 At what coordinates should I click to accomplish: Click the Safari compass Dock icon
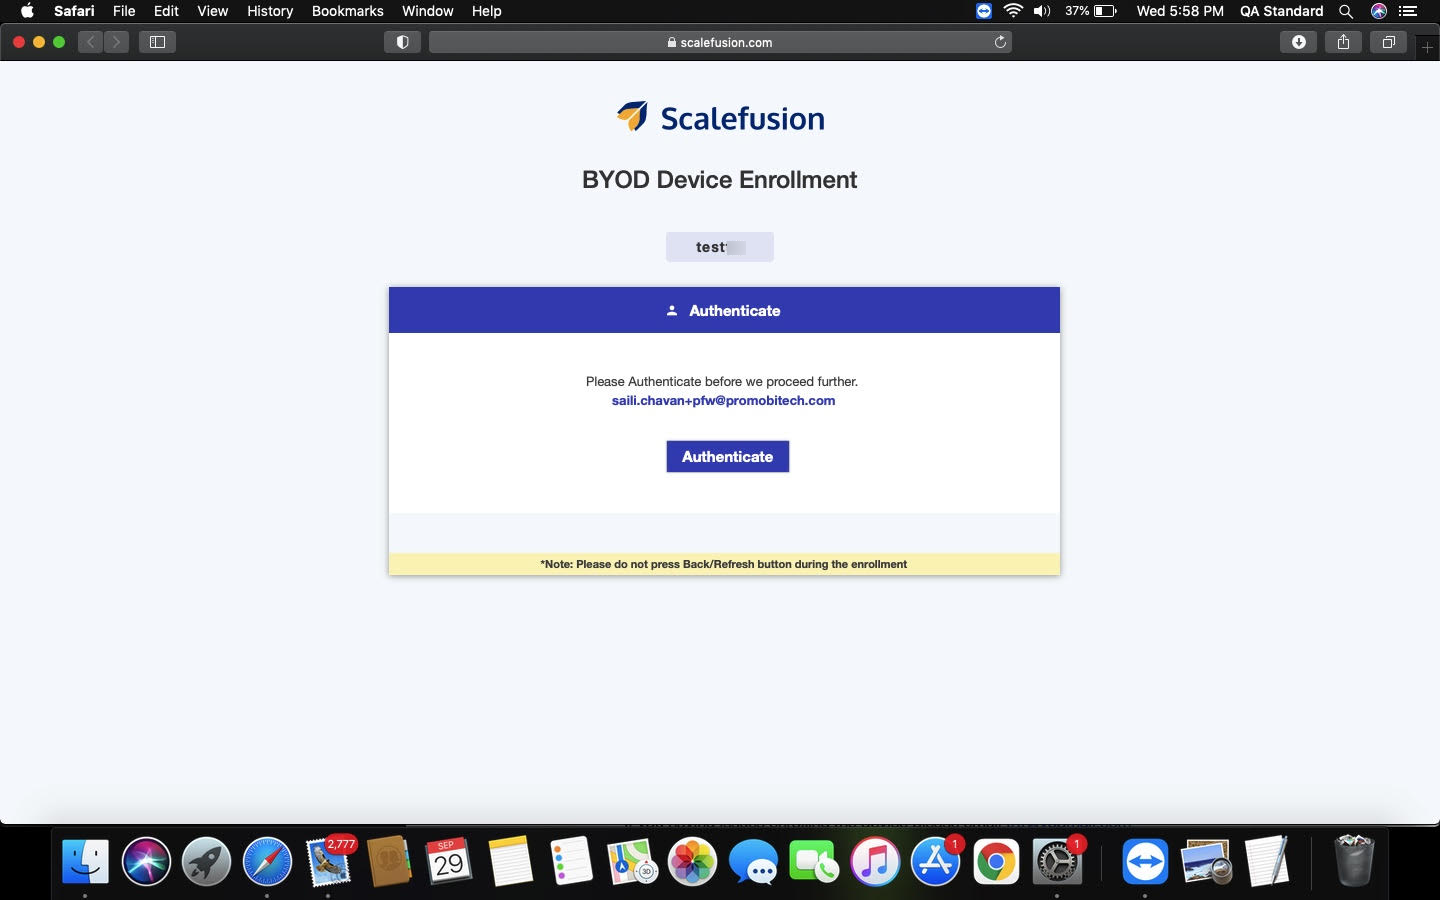267,862
